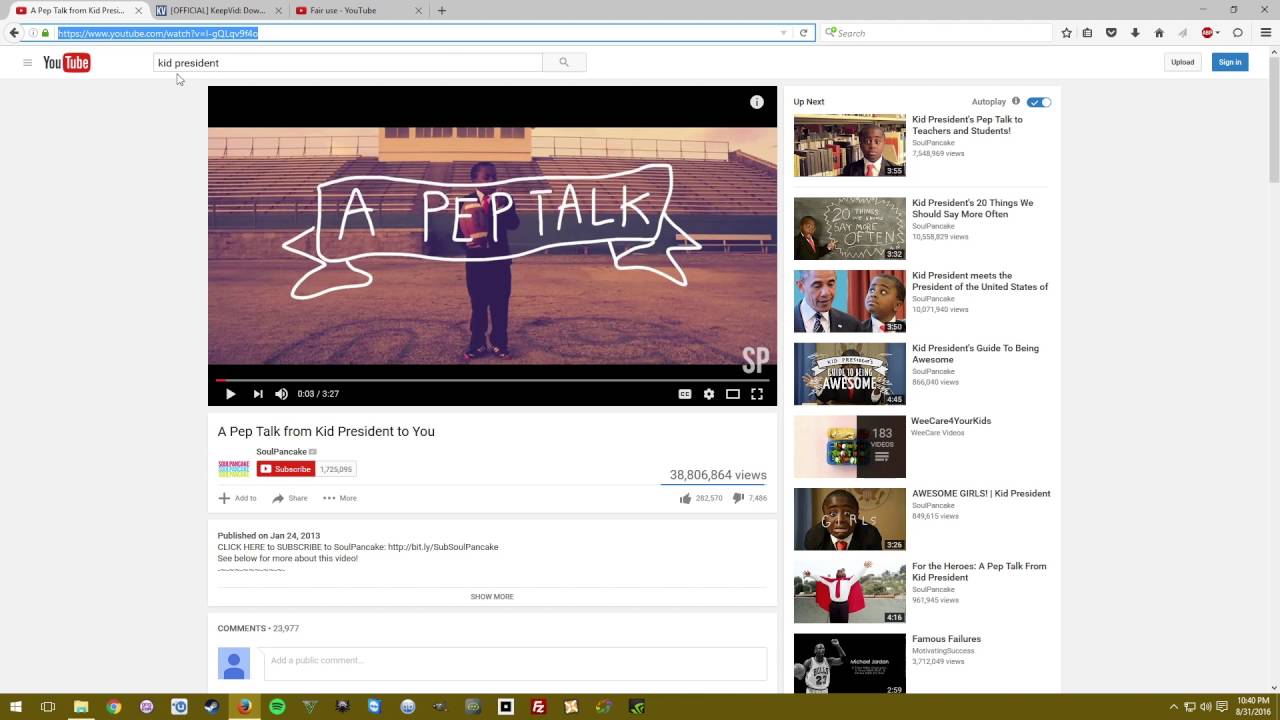Open the Windows Start menu
This screenshot has height=720, width=1280.
click(x=16, y=707)
